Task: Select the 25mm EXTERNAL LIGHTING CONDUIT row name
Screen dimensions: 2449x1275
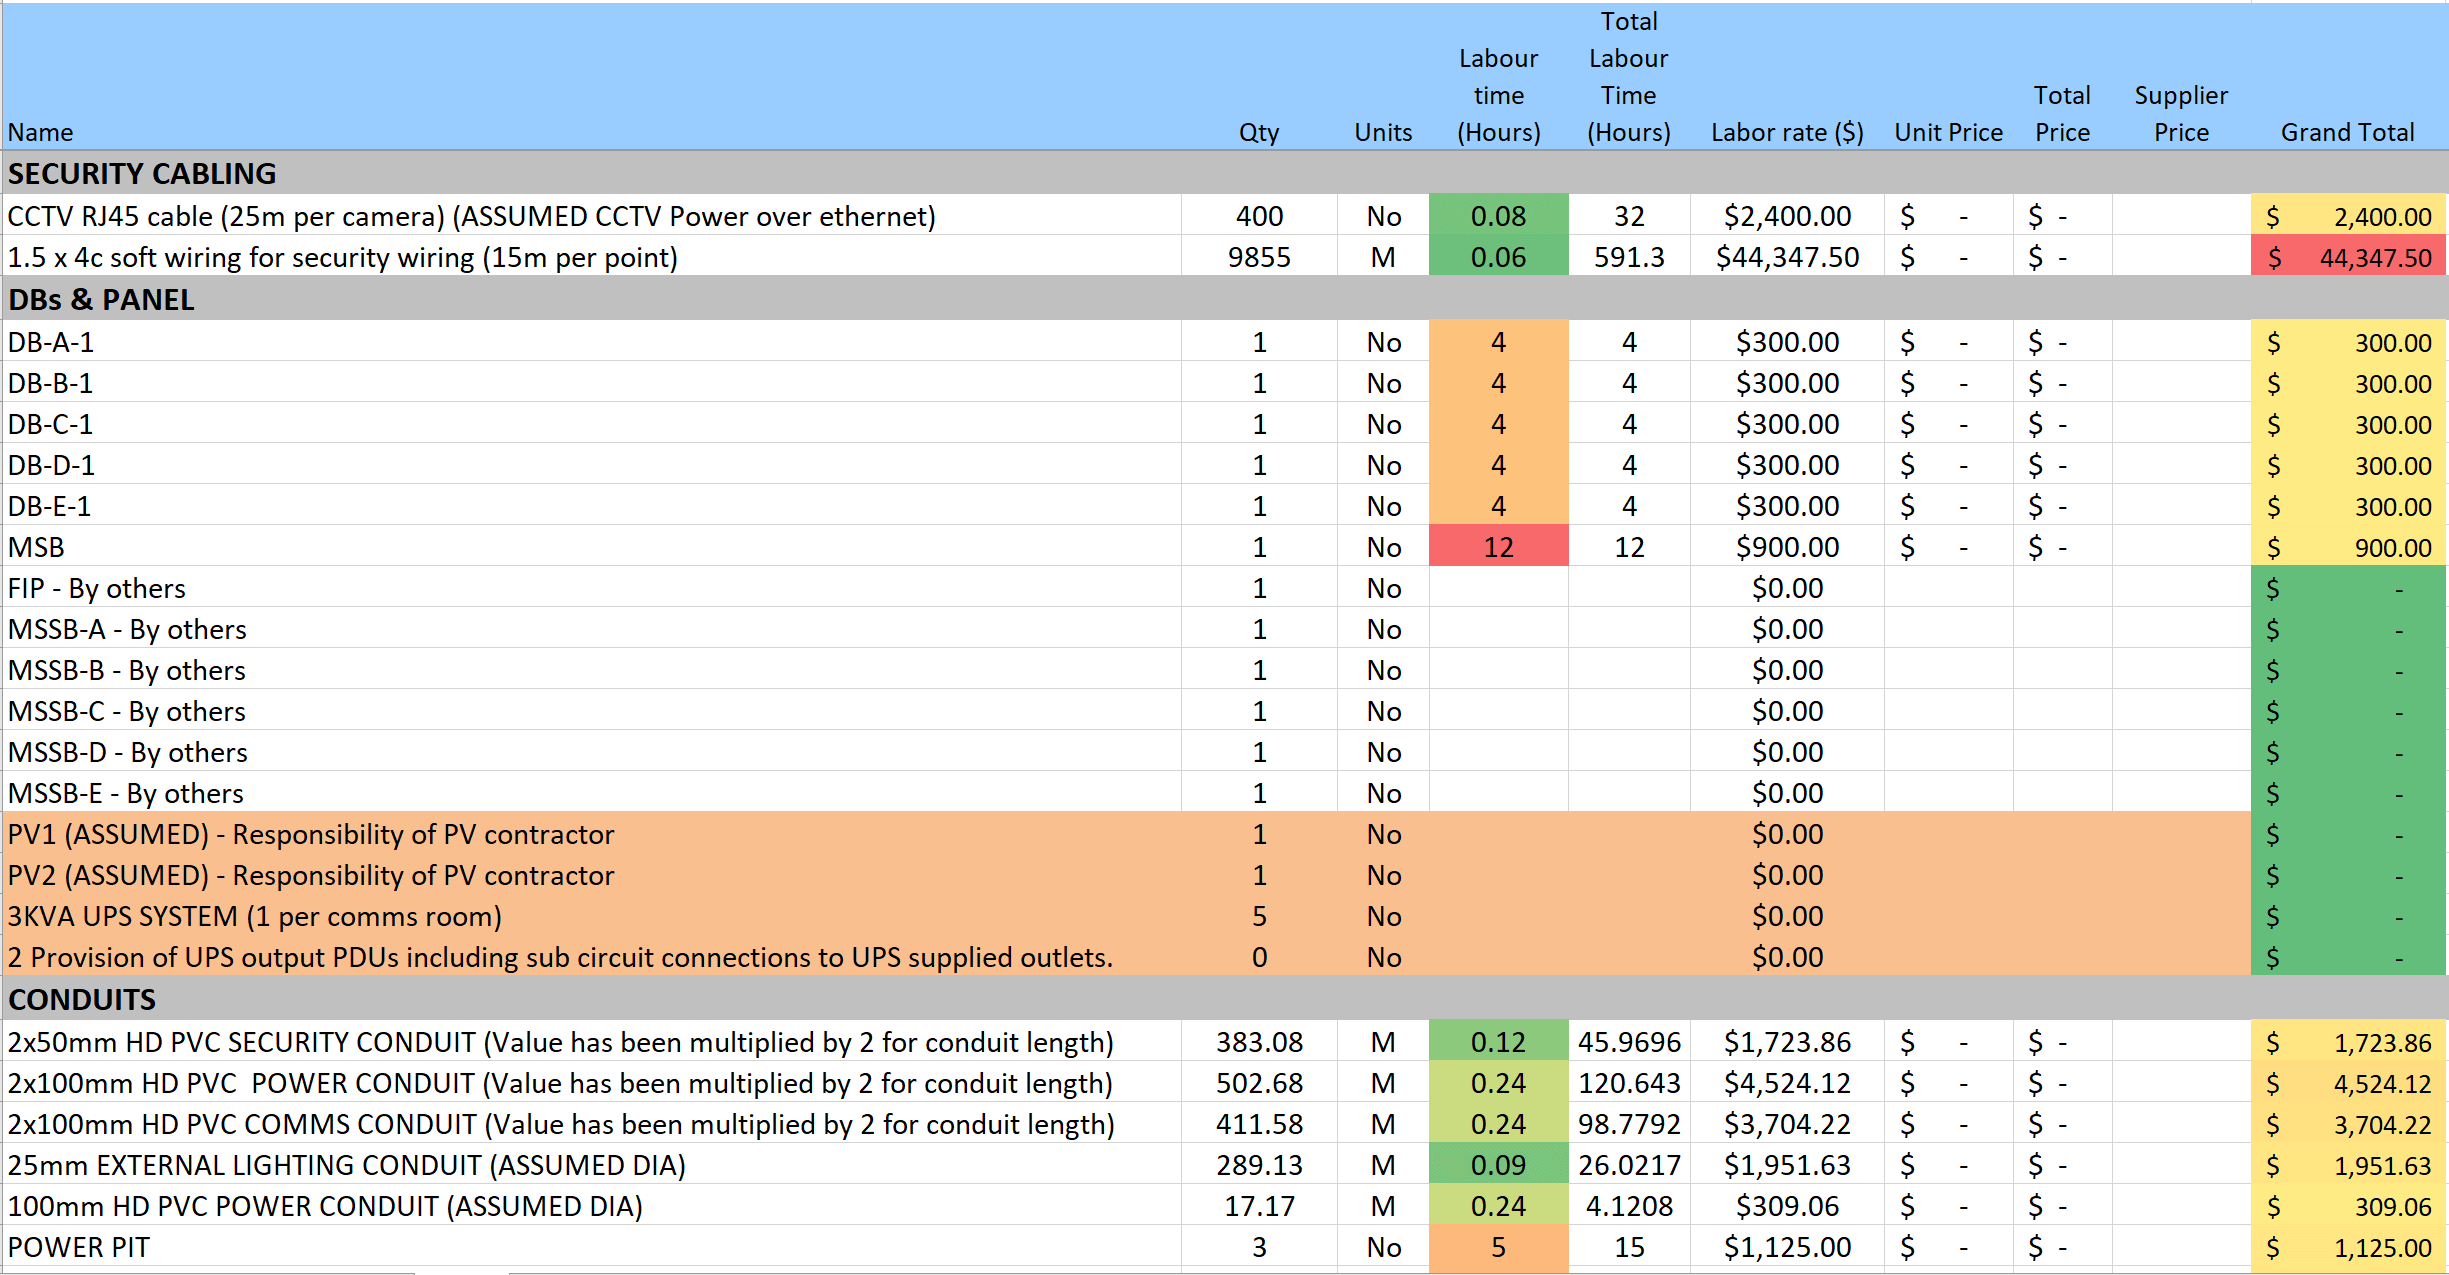Action: (x=346, y=1165)
